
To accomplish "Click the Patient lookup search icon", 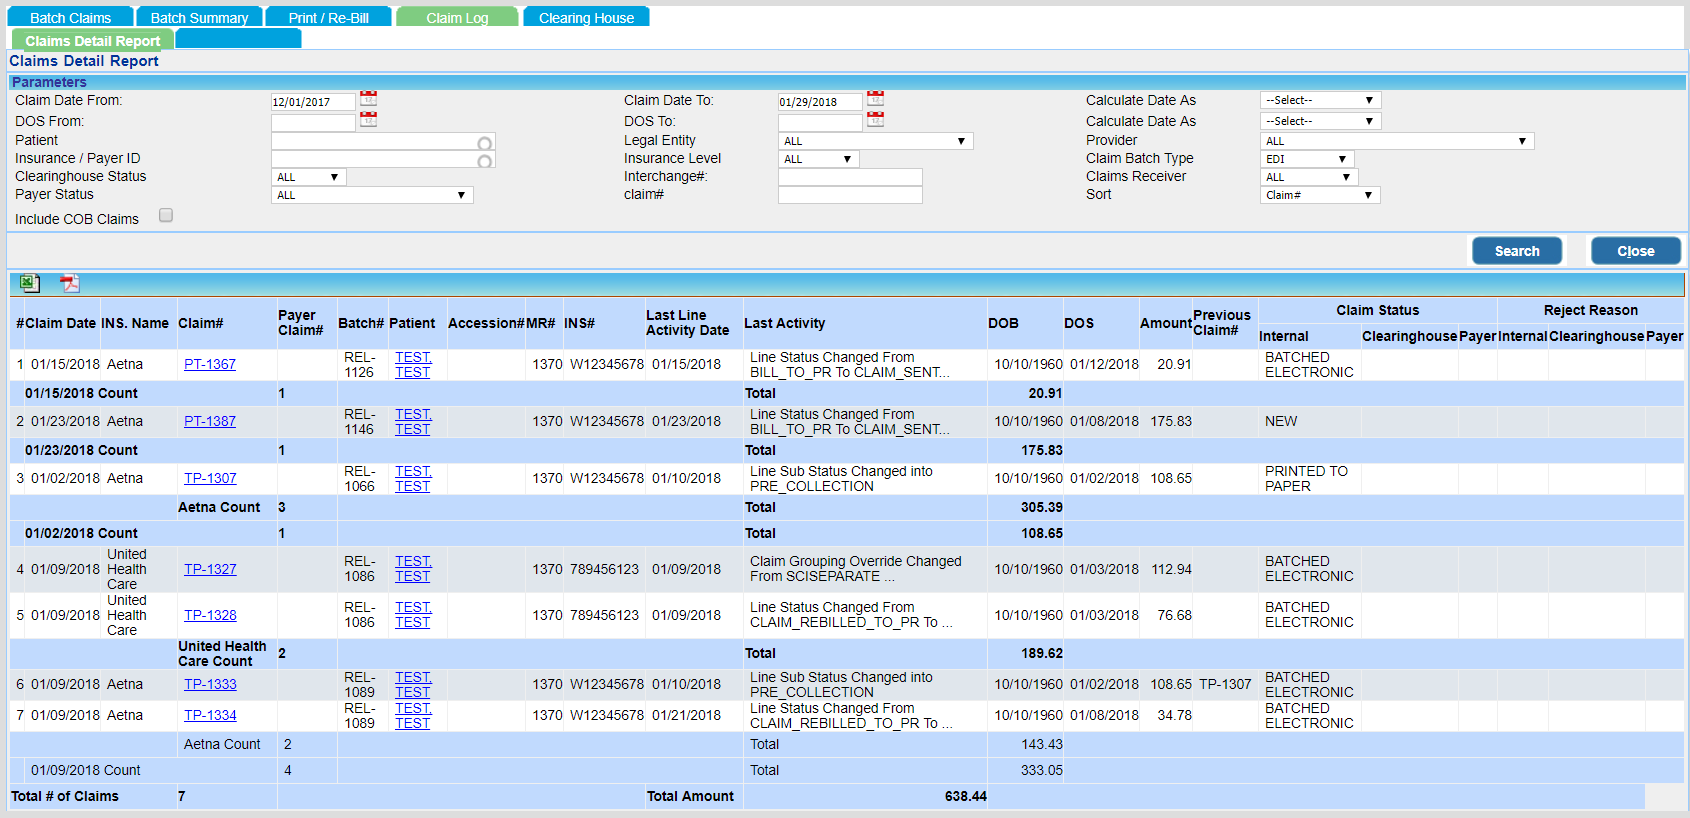I will click(x=485, y=143).
